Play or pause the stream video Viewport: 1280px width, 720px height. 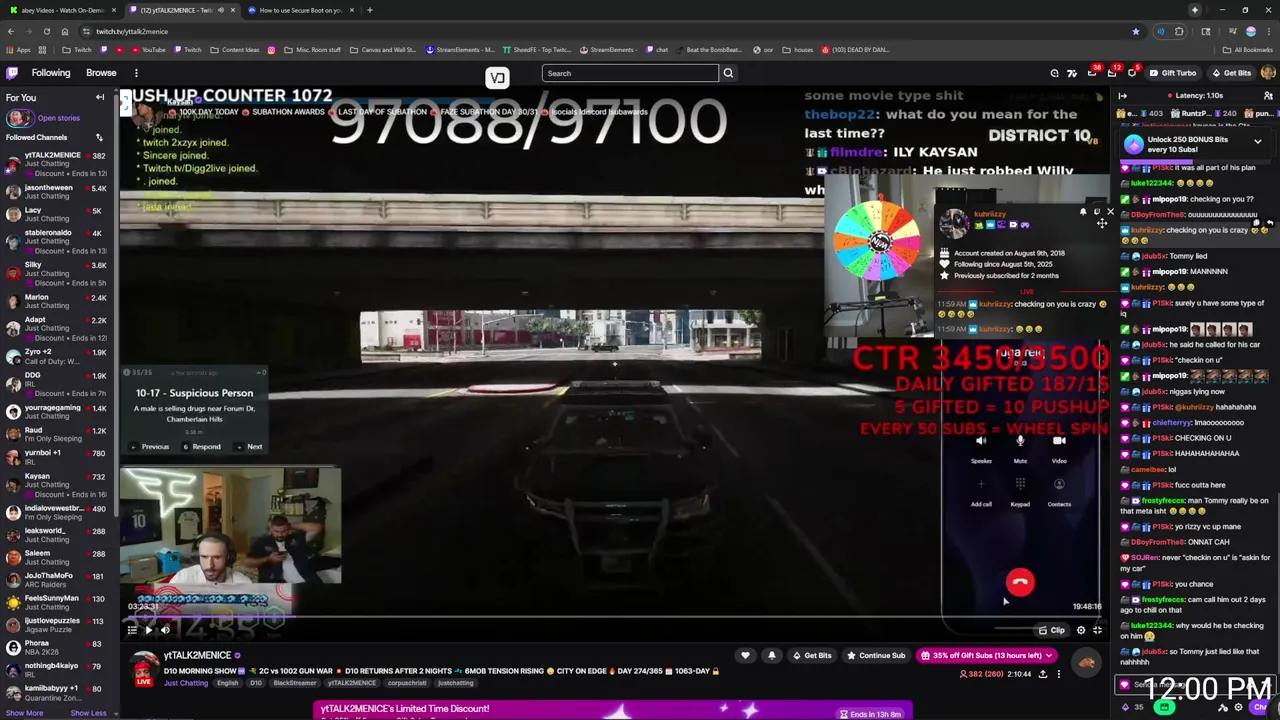coord(148,630)
